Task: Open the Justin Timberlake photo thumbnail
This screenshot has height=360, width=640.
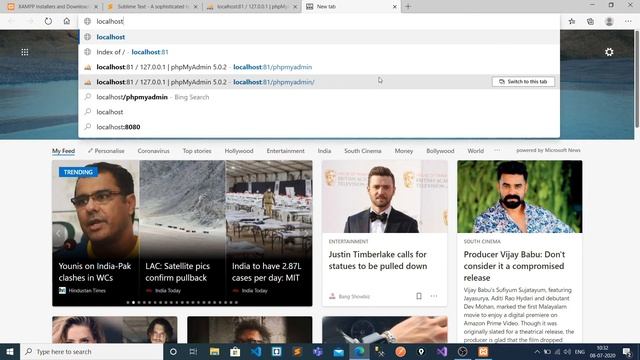Action: pyautogui.click(x=384, y=196)
